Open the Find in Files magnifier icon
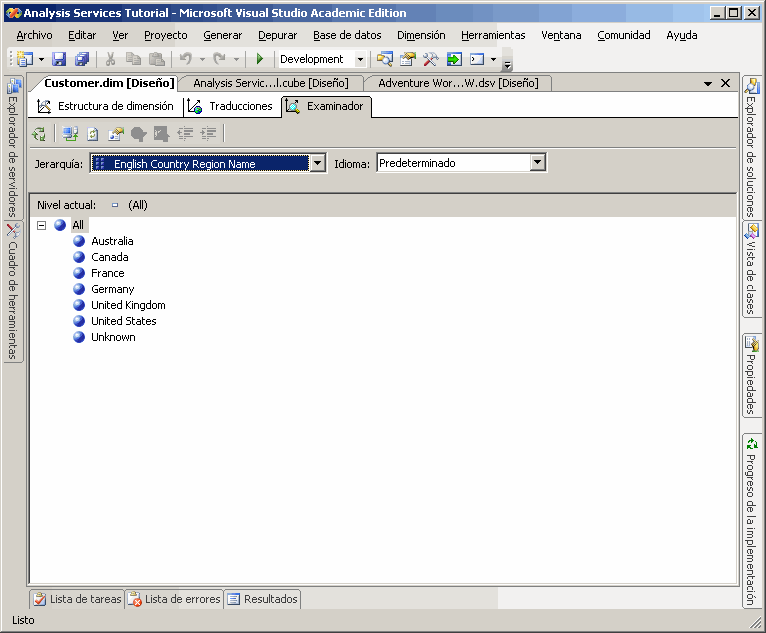This screenshot has width=766, height=633. 384,59
